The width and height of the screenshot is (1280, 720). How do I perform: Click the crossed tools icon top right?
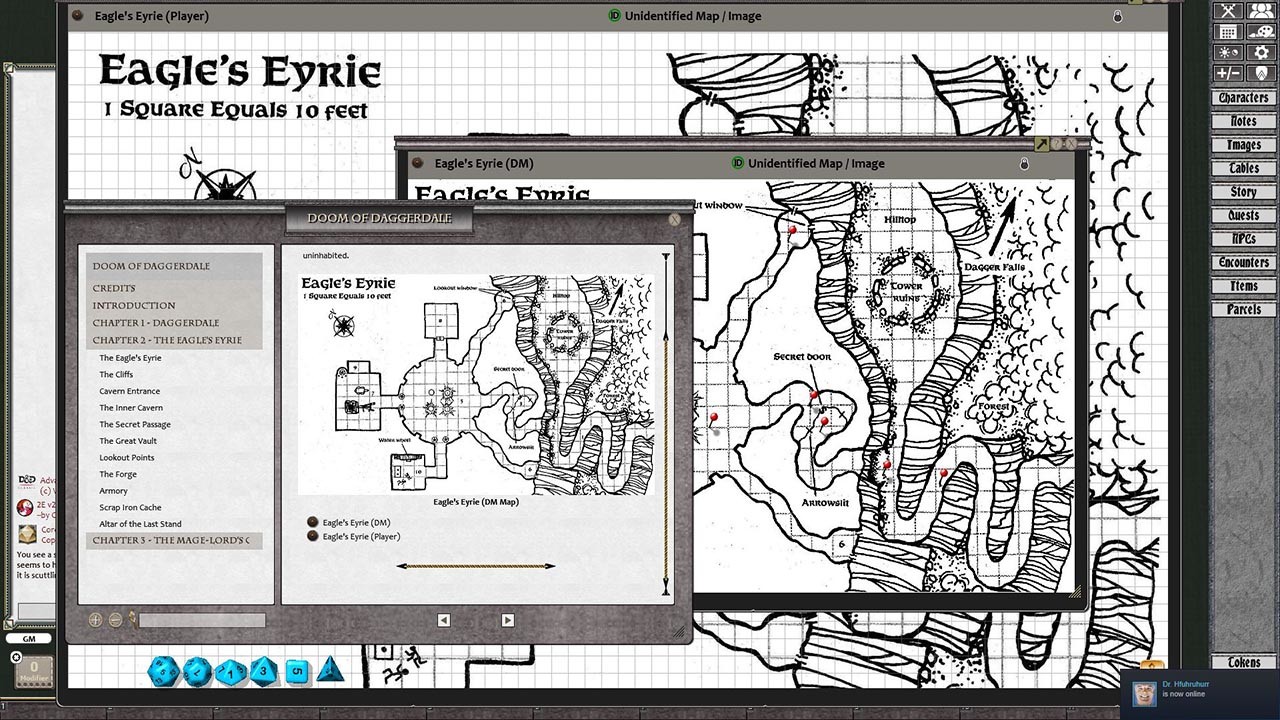coord(1227,12)
